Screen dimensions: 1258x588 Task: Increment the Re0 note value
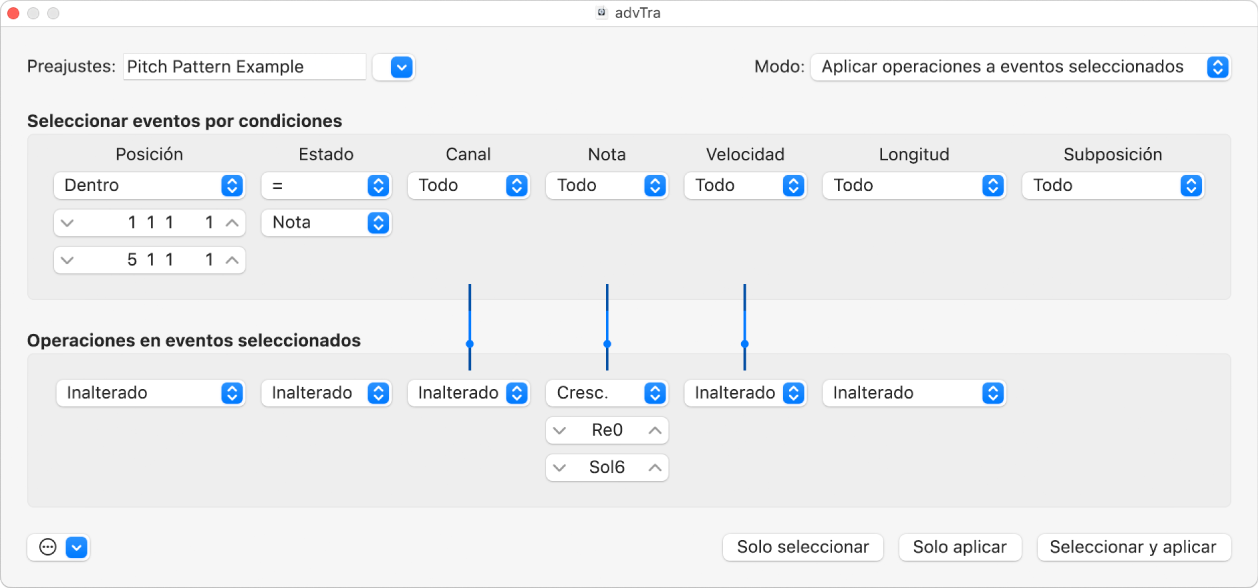(x=655, y=431)
